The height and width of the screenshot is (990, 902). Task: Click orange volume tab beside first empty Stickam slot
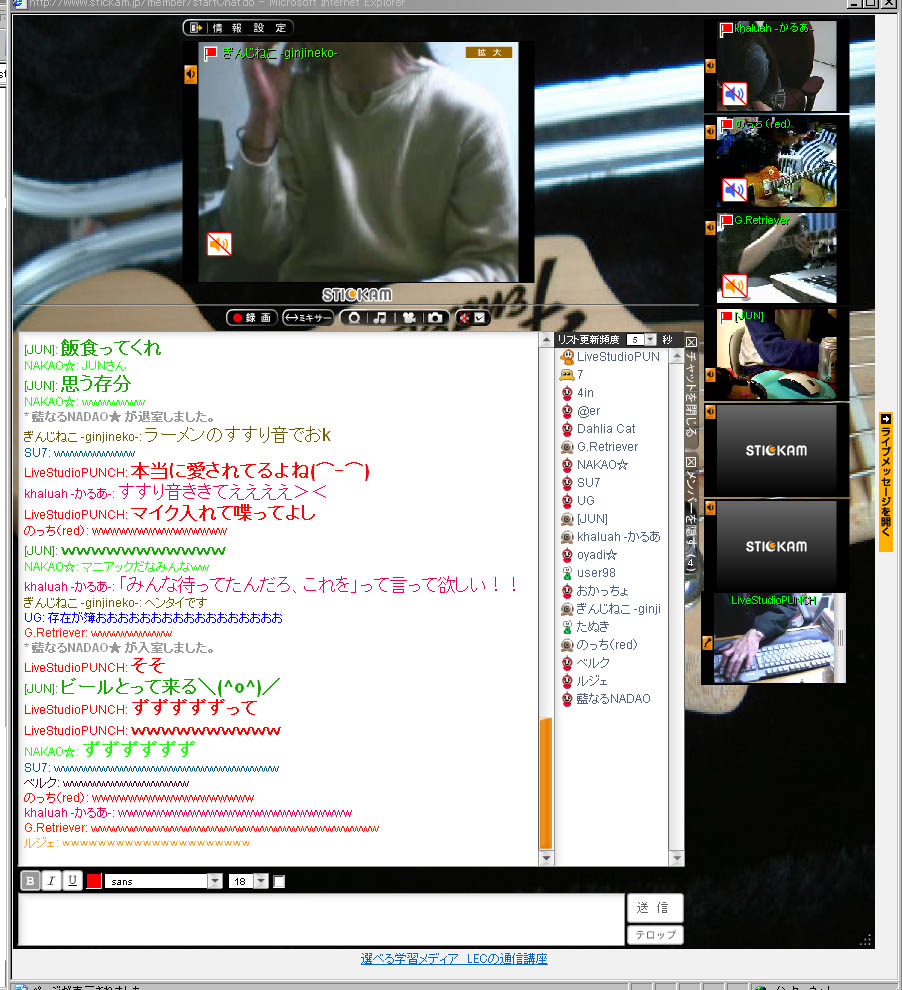point(710,412)
